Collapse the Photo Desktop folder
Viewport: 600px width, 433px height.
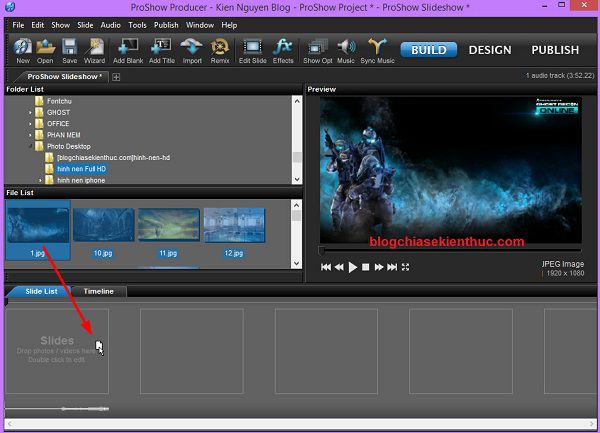click(x=30, y=147)
